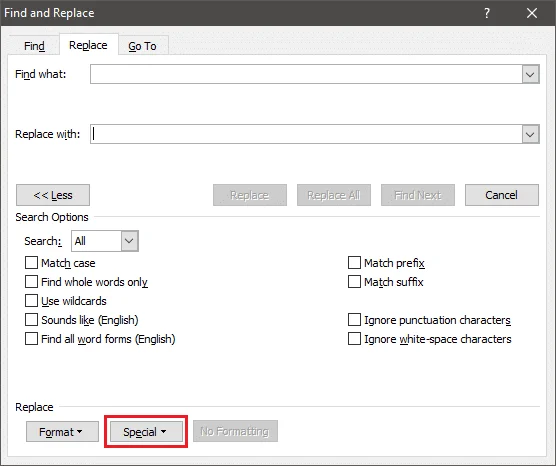Enable the Match case checkbox
This screenshot has height=466, width=556.
(31, 263)
